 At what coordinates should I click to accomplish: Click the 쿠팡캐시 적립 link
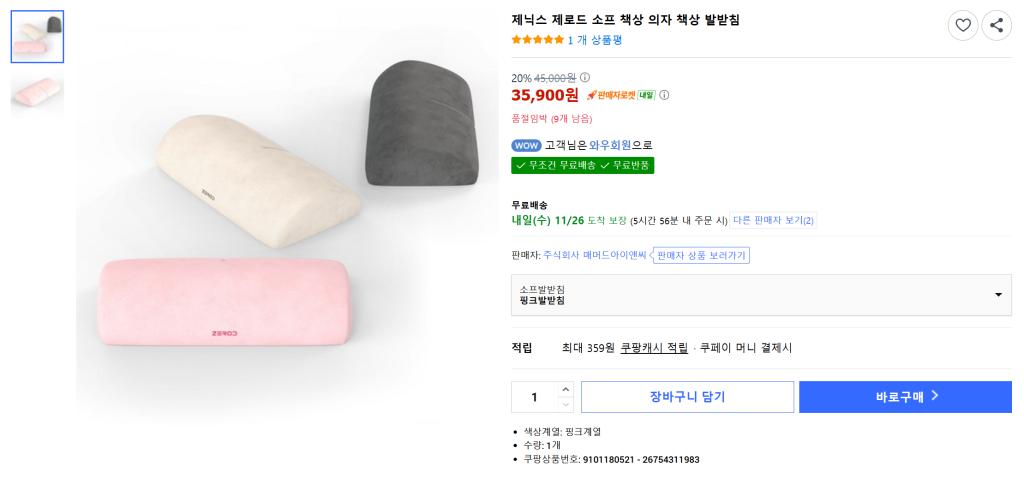(654, 348)
